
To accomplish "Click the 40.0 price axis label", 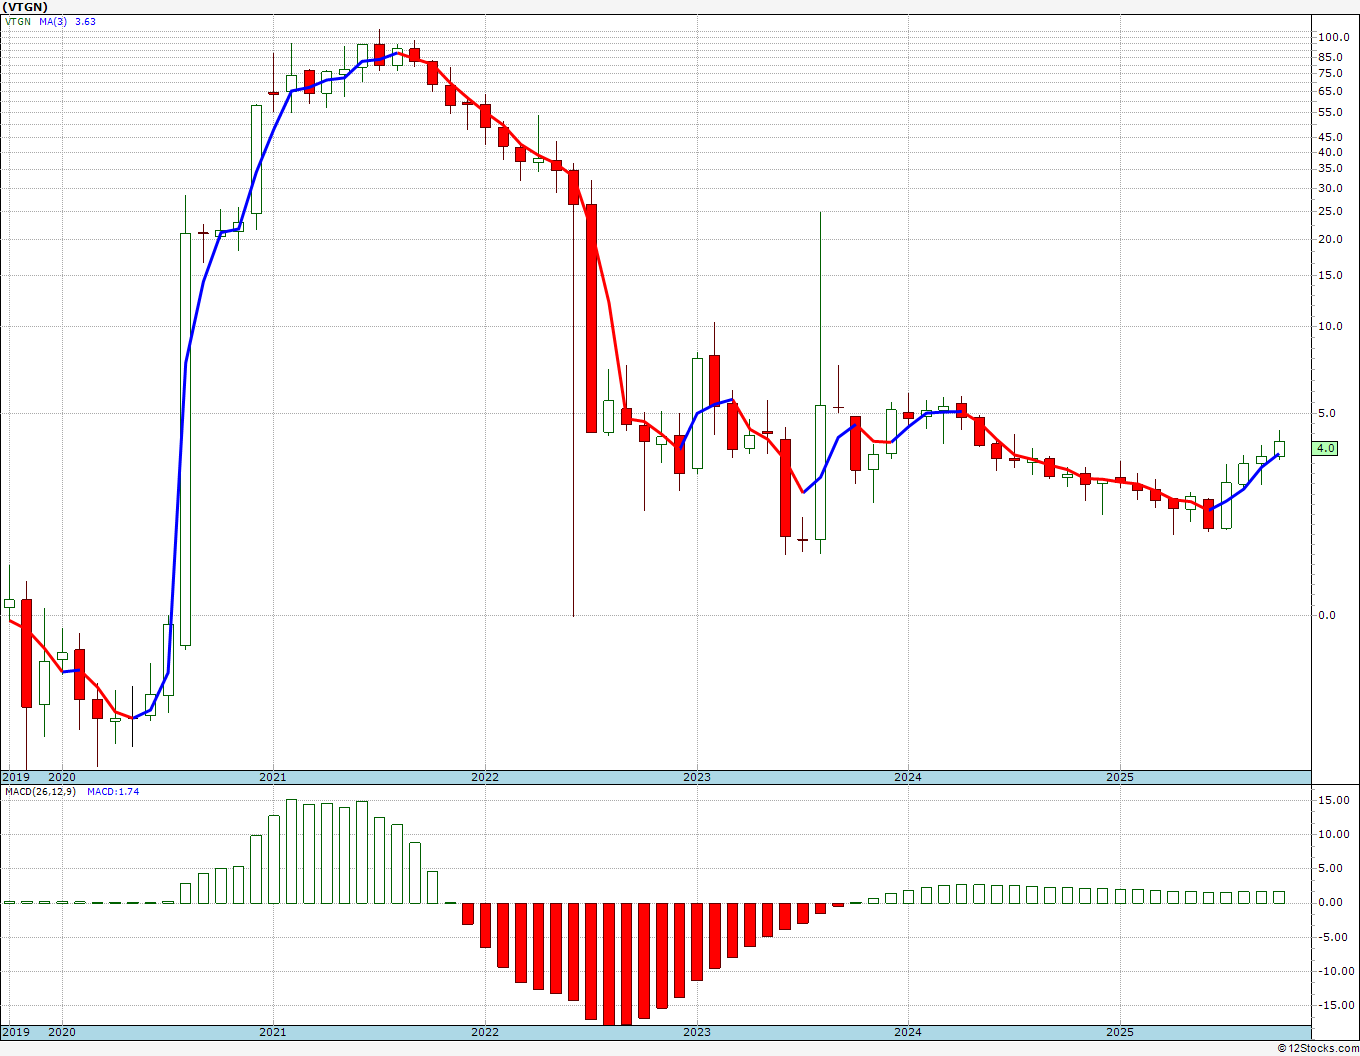I will [1329, 152].
